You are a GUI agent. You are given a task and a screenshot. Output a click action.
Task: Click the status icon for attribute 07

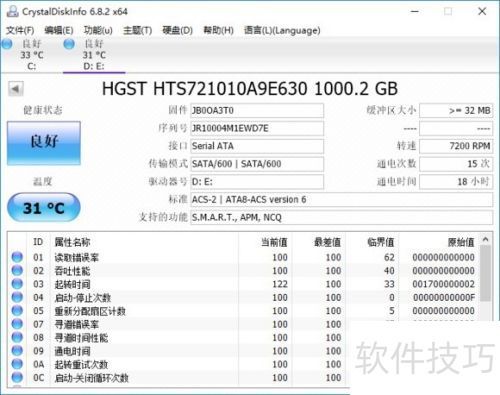click(x=17, y=324)
